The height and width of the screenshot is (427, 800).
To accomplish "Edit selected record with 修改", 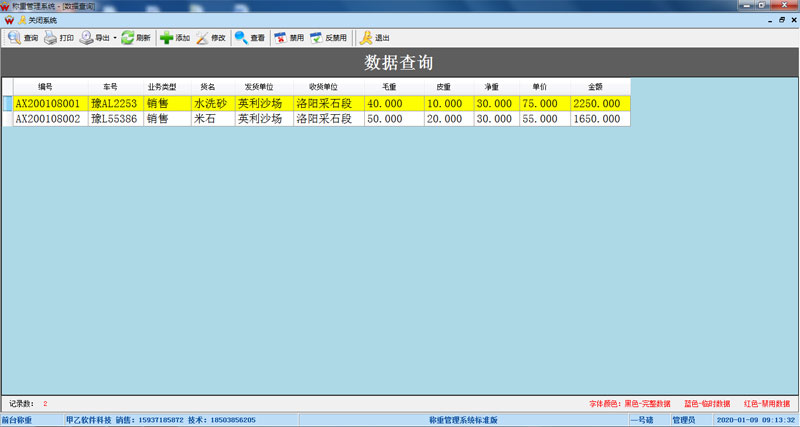I will [211, 38].
